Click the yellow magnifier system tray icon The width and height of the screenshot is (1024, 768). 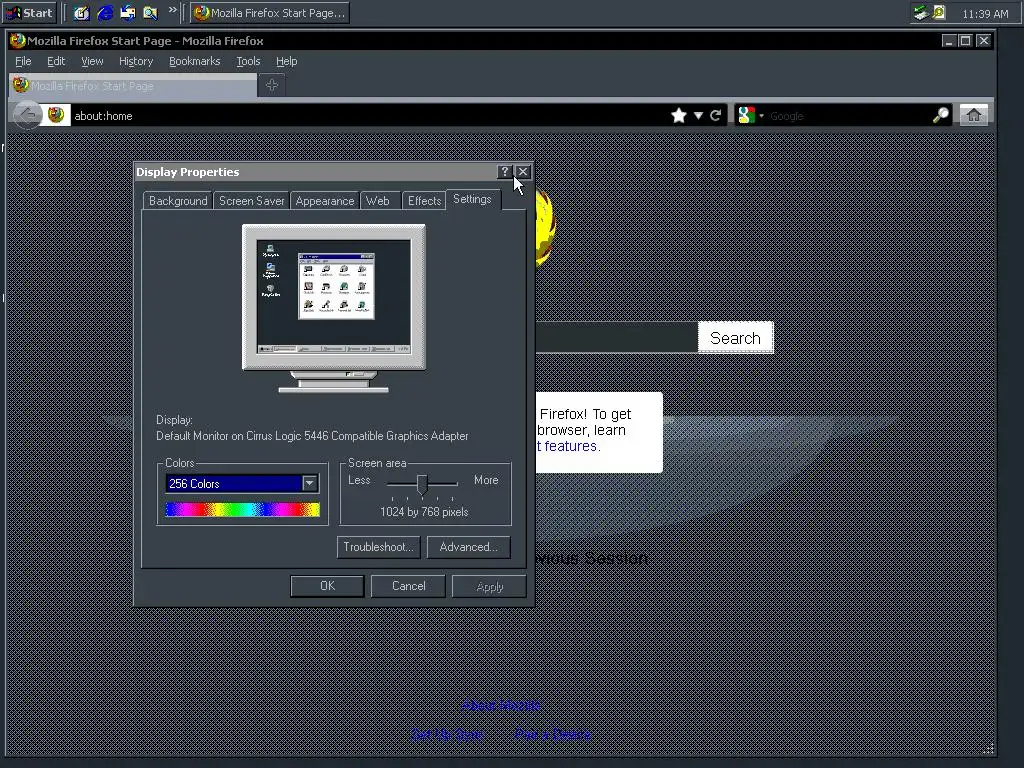(x=939, y=12)
